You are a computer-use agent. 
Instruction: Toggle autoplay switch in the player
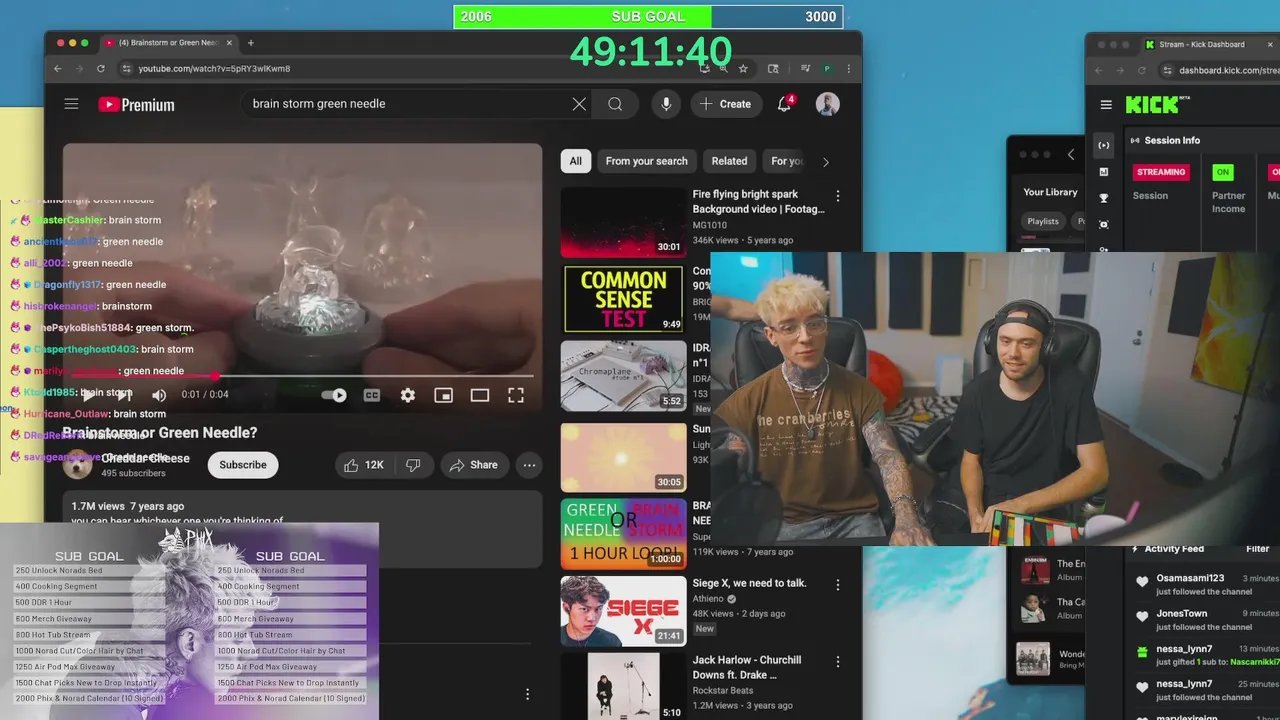coord(335,395)
